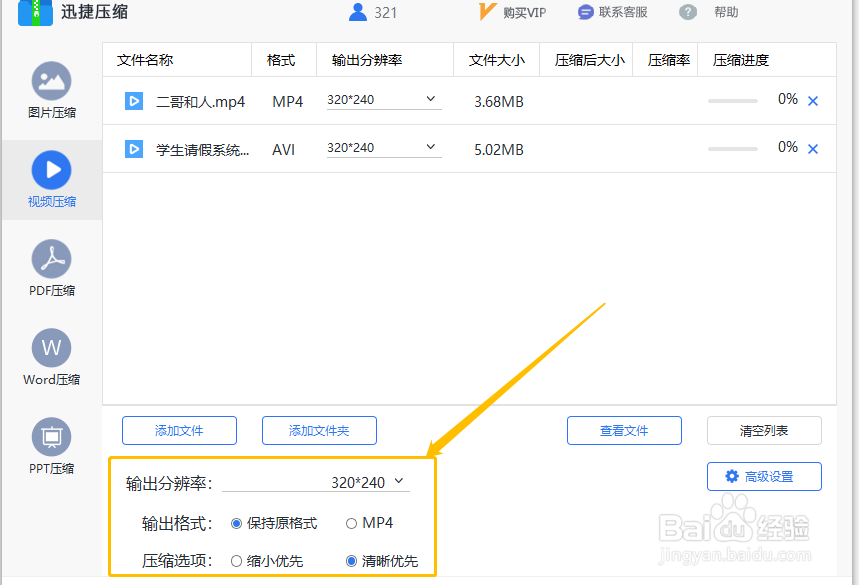Screen dimensions: 859x585
Task: Select the 文件大小 column header
Action: tap(496, 60)
